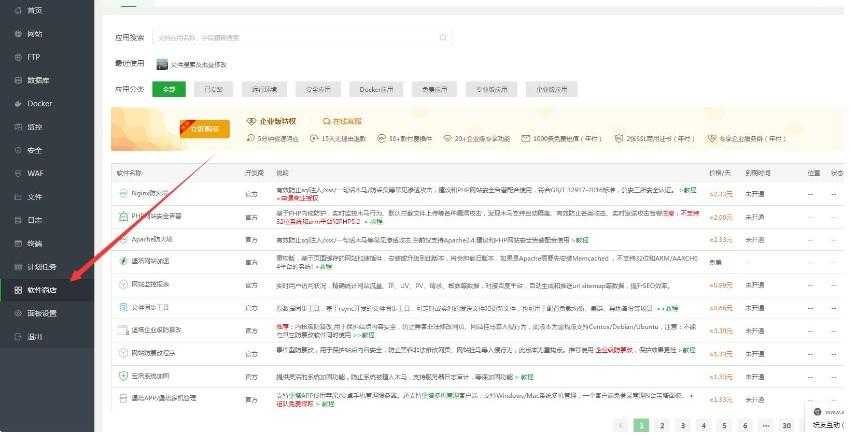Open the 软件商店 sidebar item

pyautogui.click(x=42, y=290)
